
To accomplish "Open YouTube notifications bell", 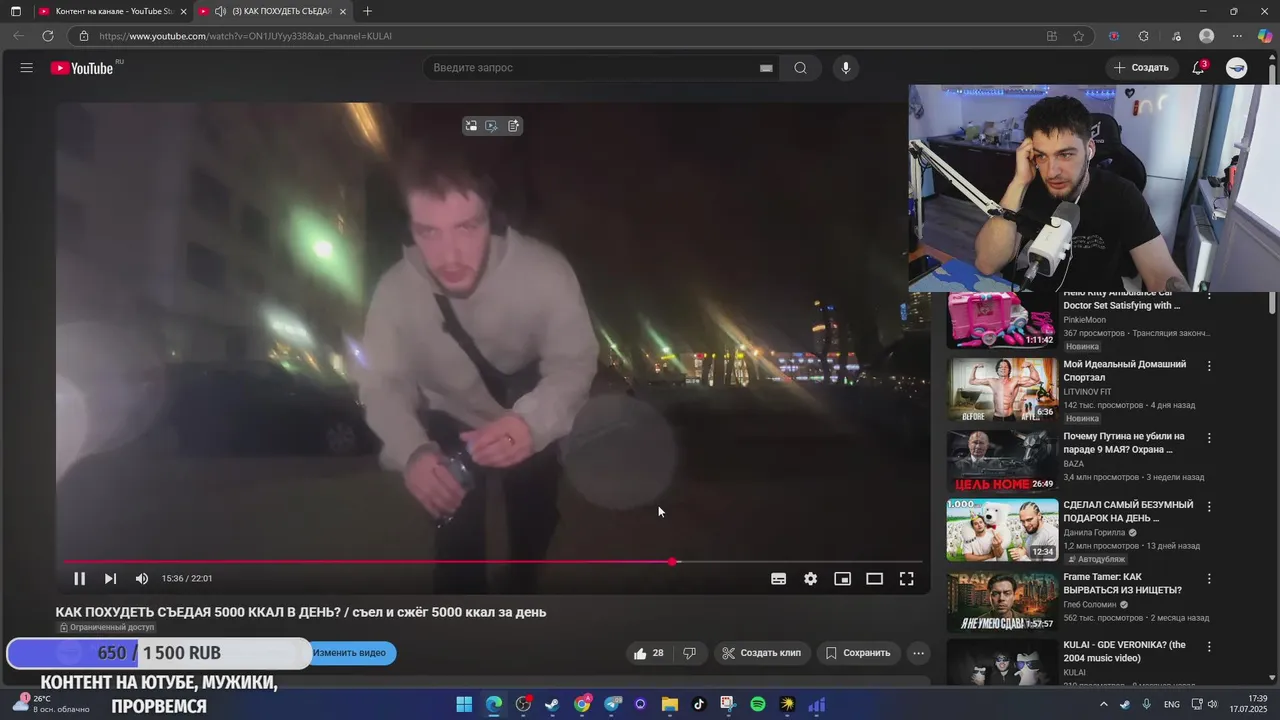I will 1198,68.
